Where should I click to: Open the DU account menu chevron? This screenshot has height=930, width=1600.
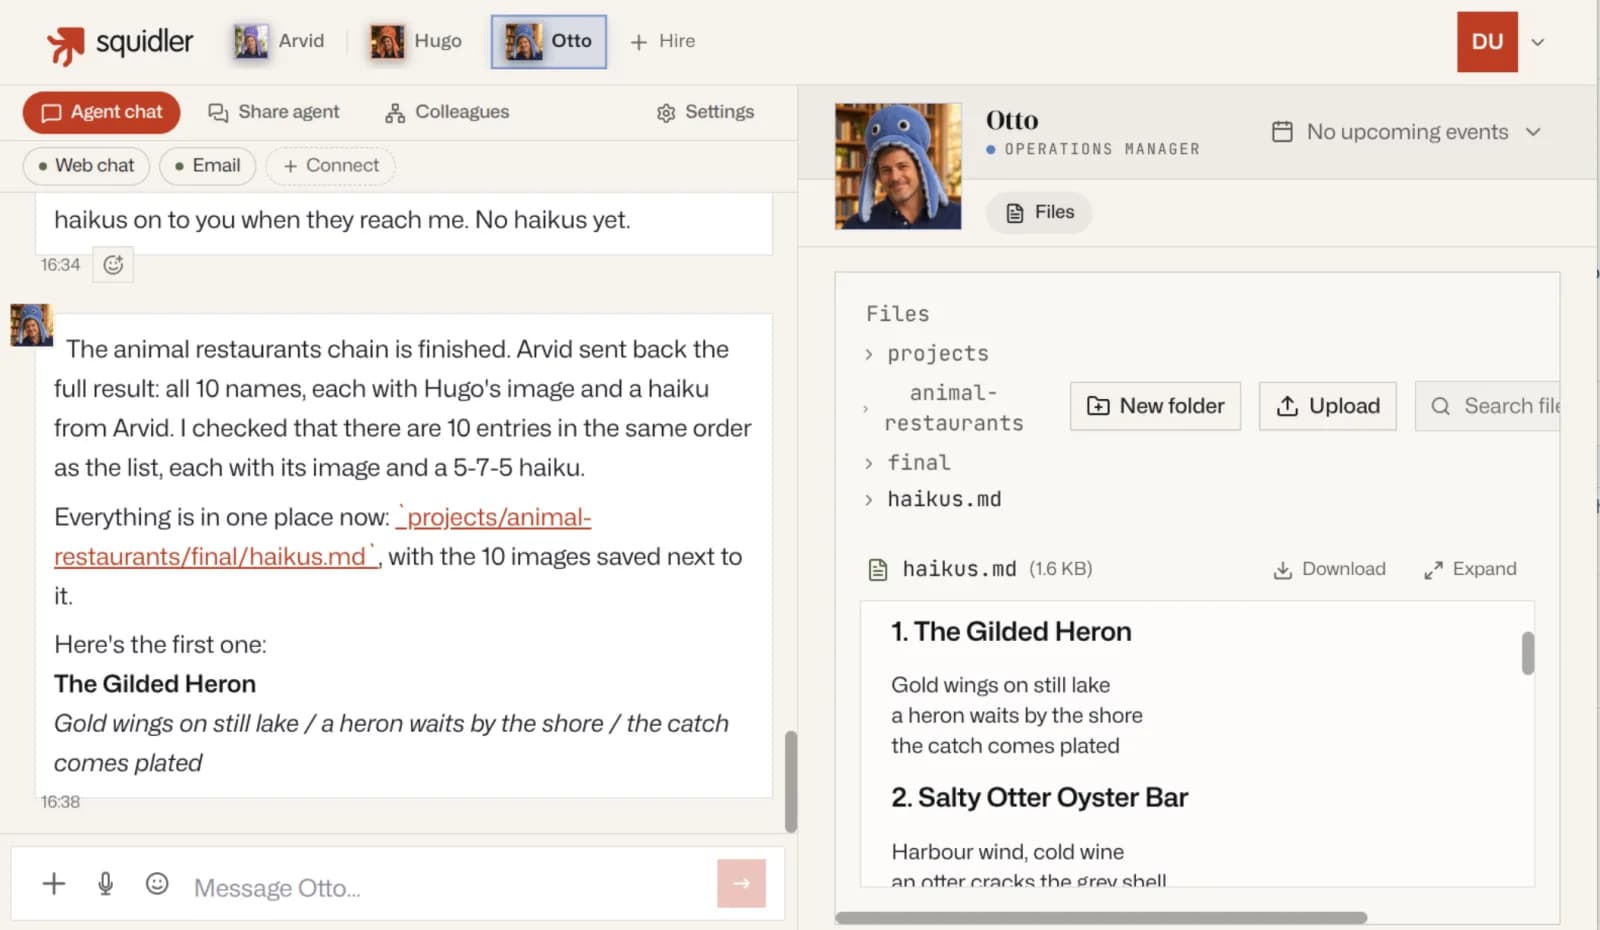coord(1538,42)
